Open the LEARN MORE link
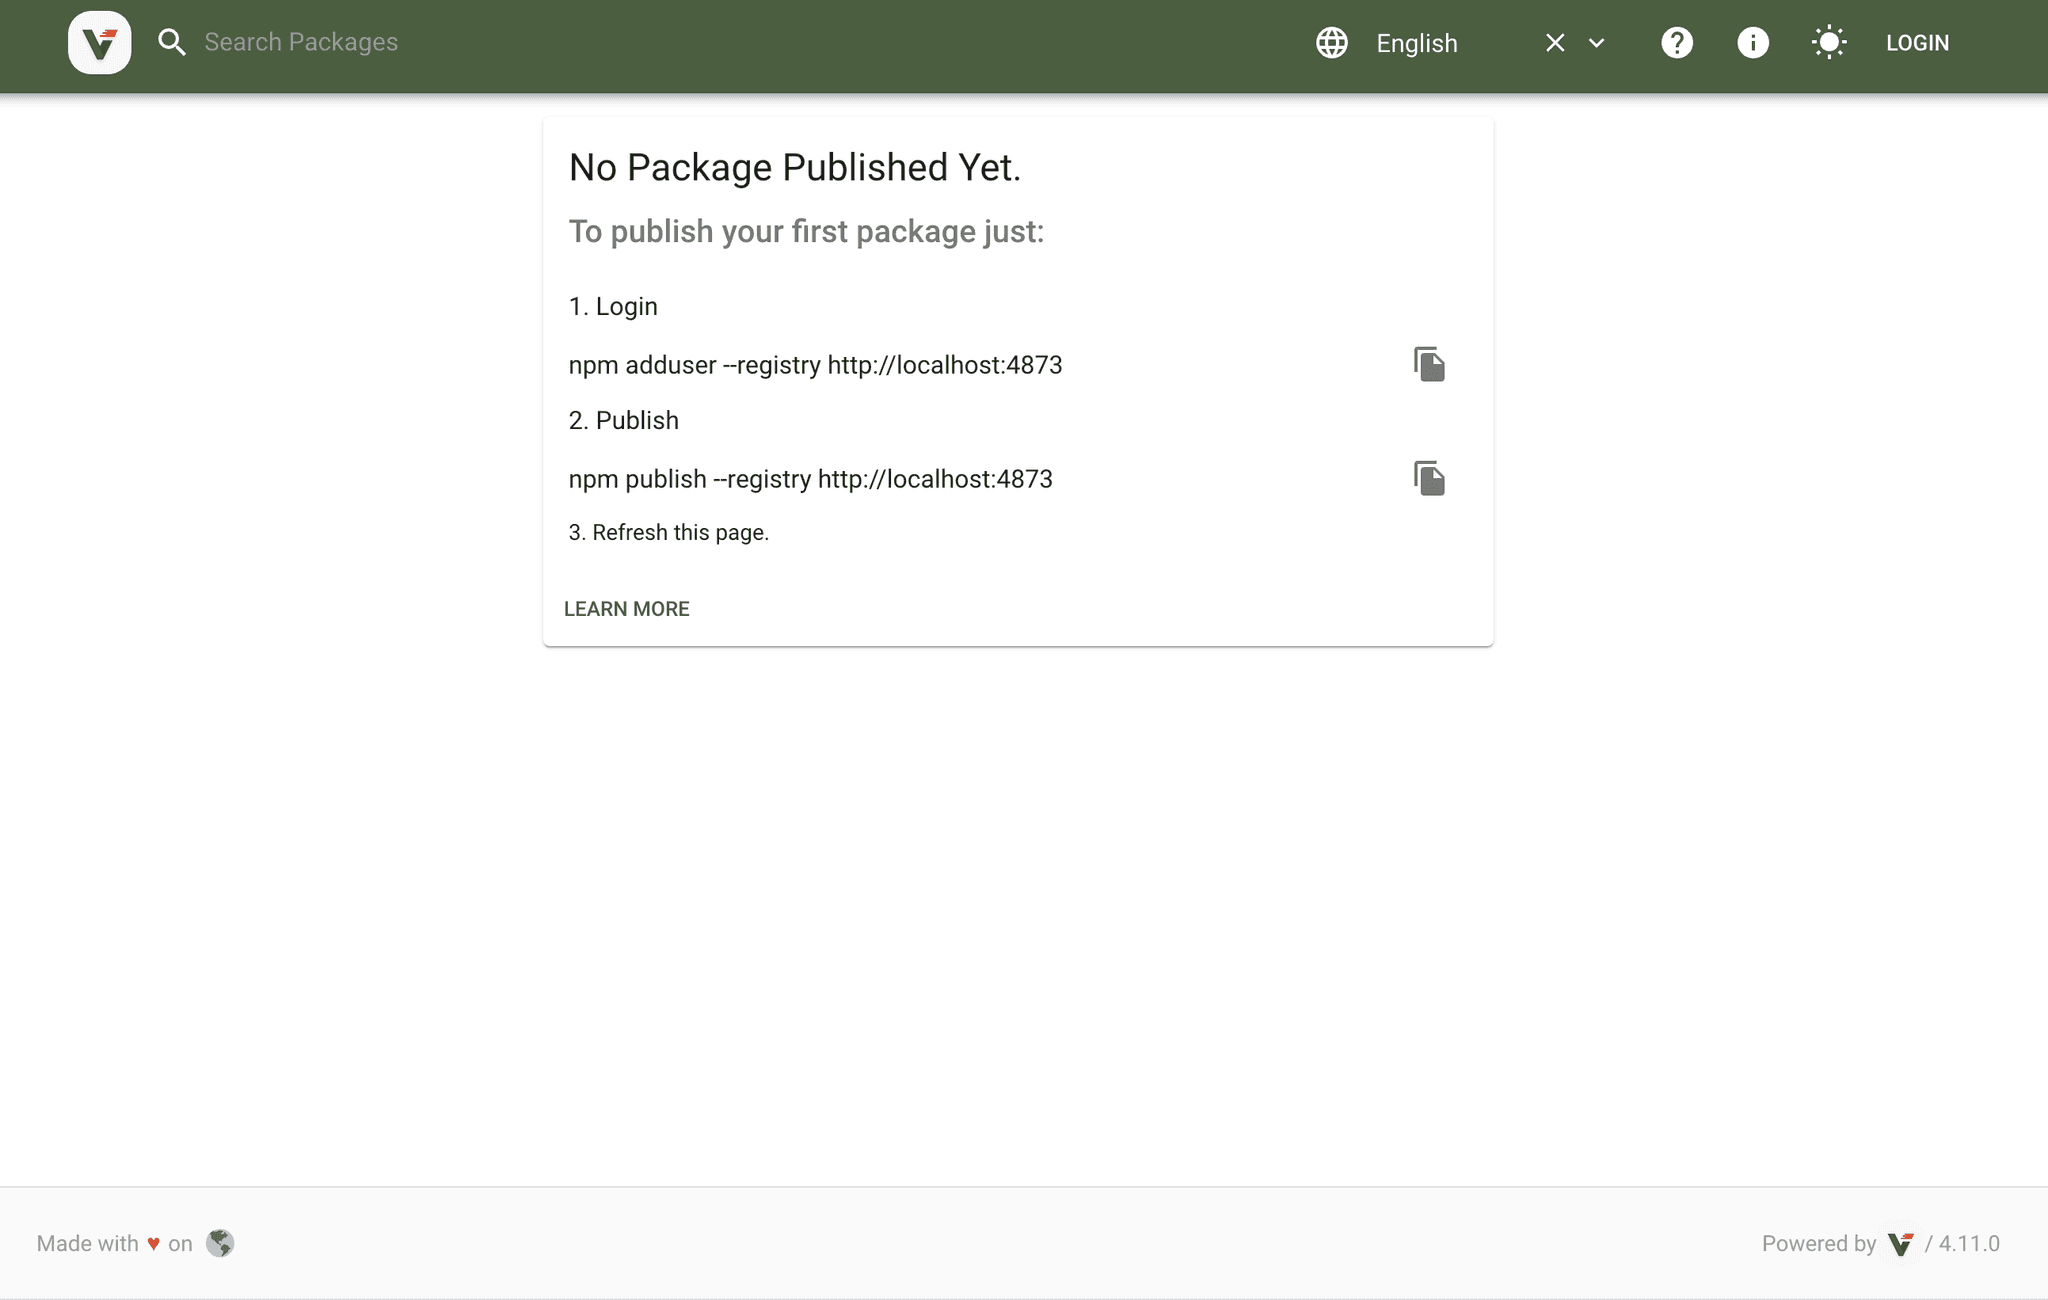This screenshot has width=2048, height=1300. tap(627, 609)
